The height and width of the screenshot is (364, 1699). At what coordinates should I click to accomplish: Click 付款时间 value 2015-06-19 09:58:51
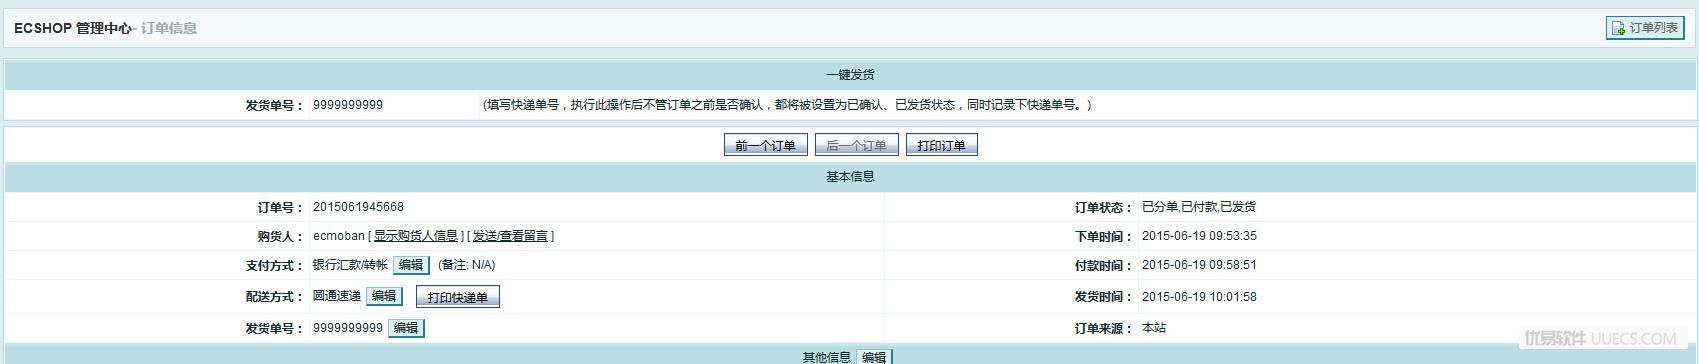[1199, 265]
